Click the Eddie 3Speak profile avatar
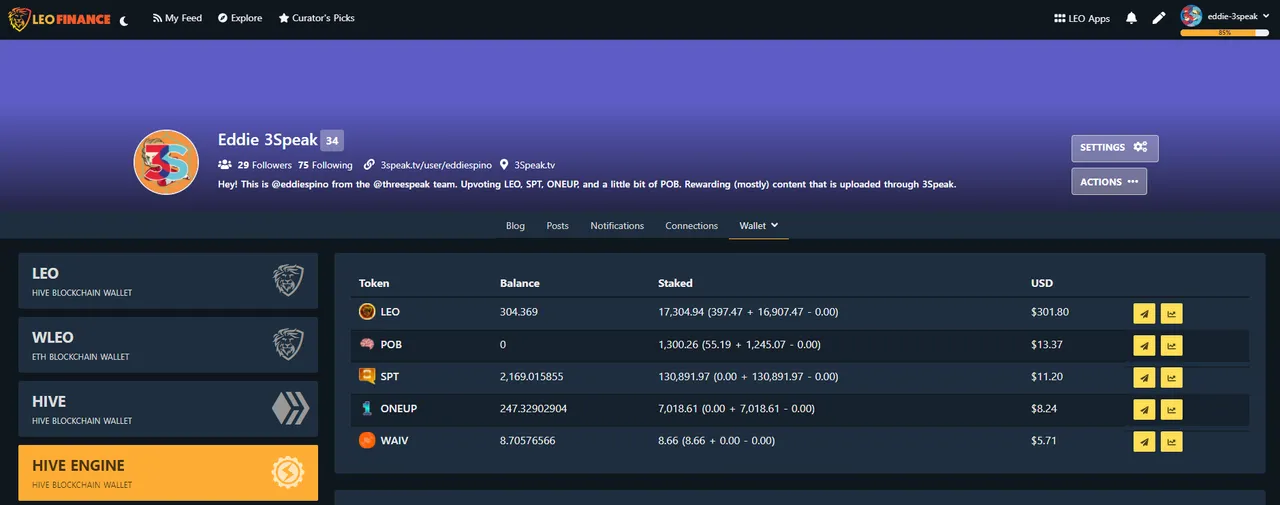The height and width of the screenshot is (505, 1280). point(166,162)
